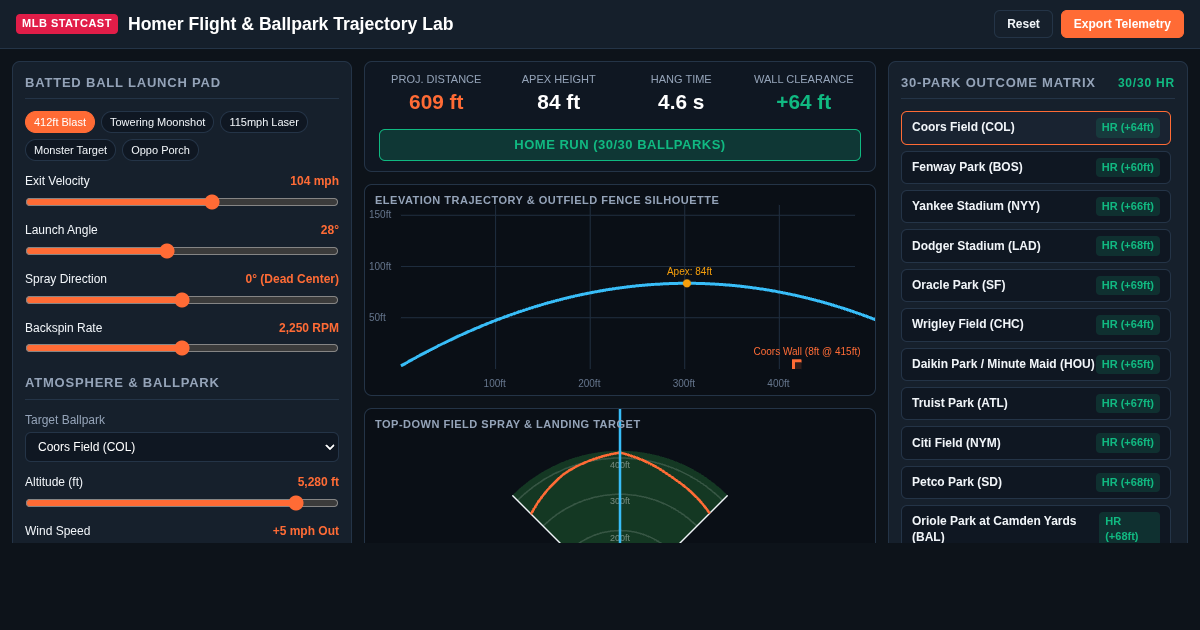Select Daikin Park / Minute Maid (HOU) row
Image resolution: width=1200 pixels, height=630 pixels.
(1036, 364)
